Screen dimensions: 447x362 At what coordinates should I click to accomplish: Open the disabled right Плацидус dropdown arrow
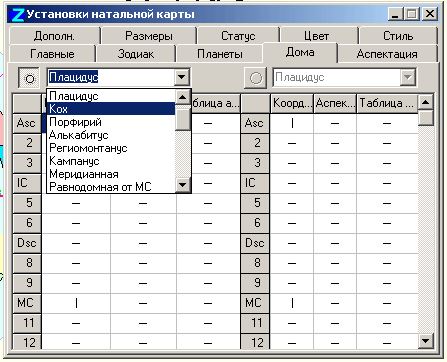[x=408, y=77]
